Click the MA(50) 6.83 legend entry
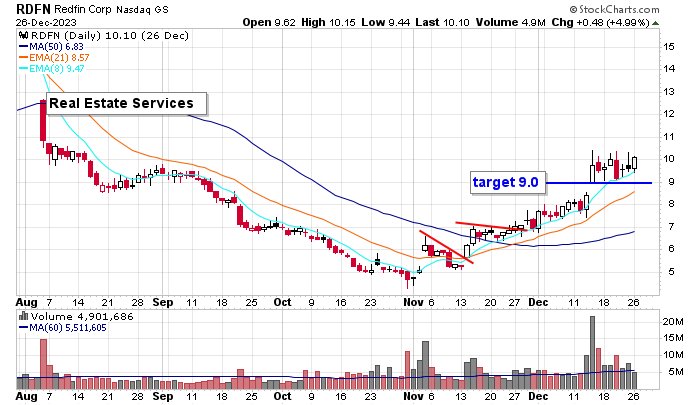The image size is (700, 405). [51, 46]
